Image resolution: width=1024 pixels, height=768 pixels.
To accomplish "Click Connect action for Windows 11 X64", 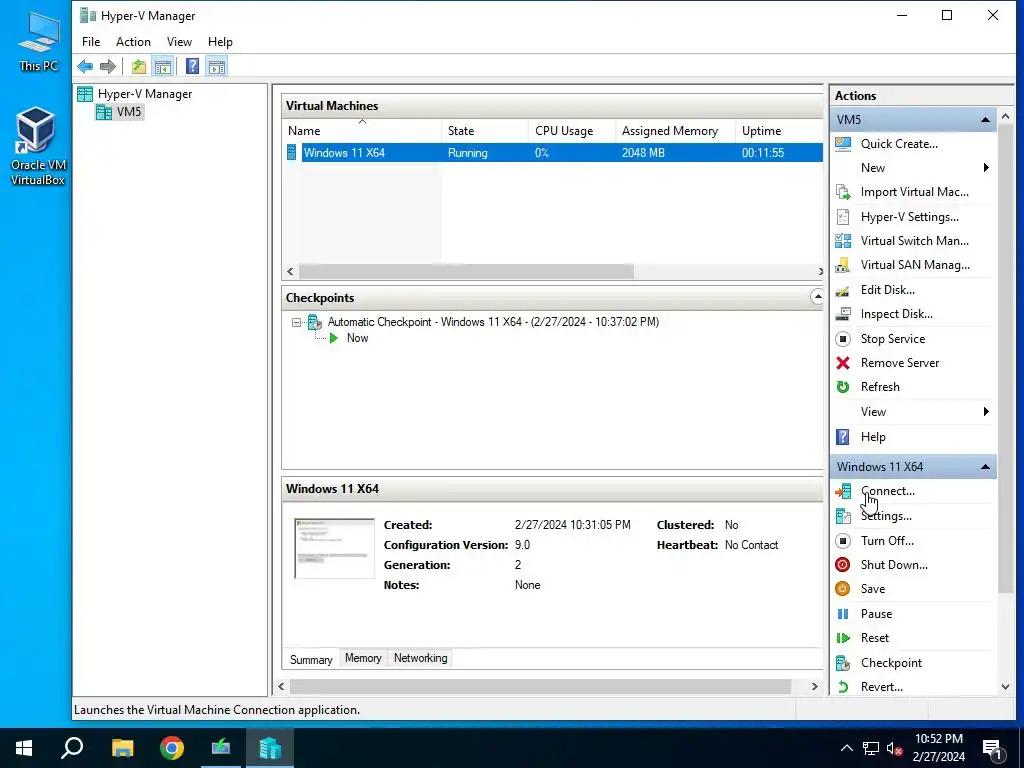I will [x=887, y=491].
